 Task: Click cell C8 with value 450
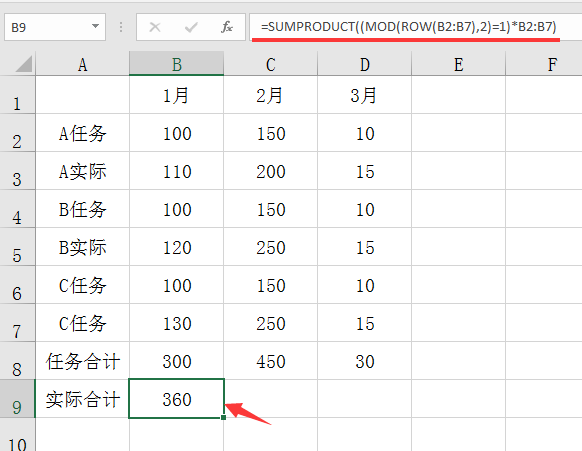coord(271,361)
